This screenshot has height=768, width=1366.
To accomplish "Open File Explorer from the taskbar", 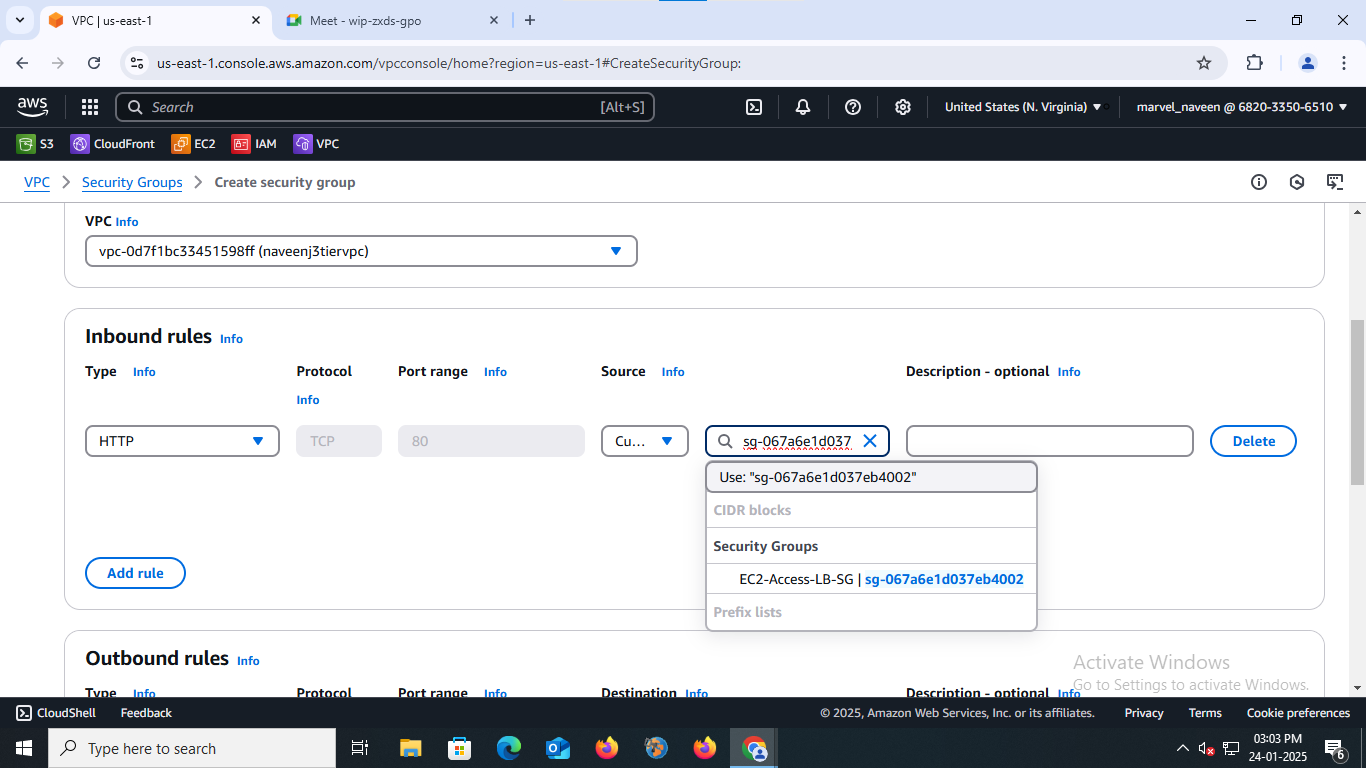I will (x=410, y=748).
